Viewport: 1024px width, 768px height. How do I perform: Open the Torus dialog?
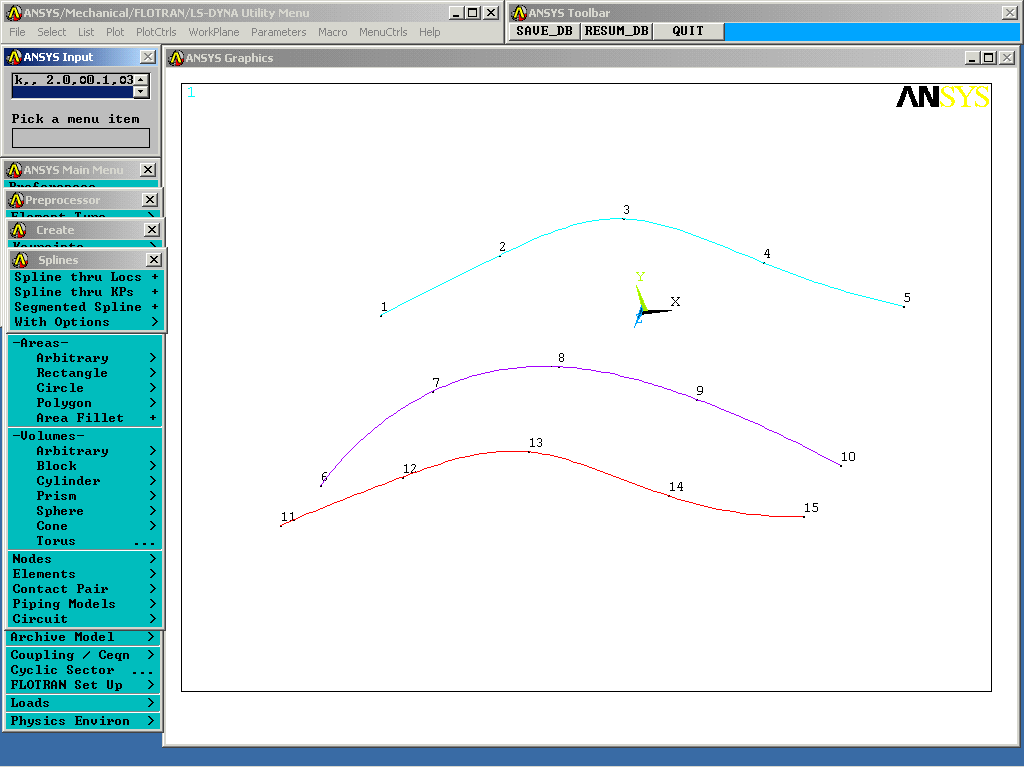point(85,541)
